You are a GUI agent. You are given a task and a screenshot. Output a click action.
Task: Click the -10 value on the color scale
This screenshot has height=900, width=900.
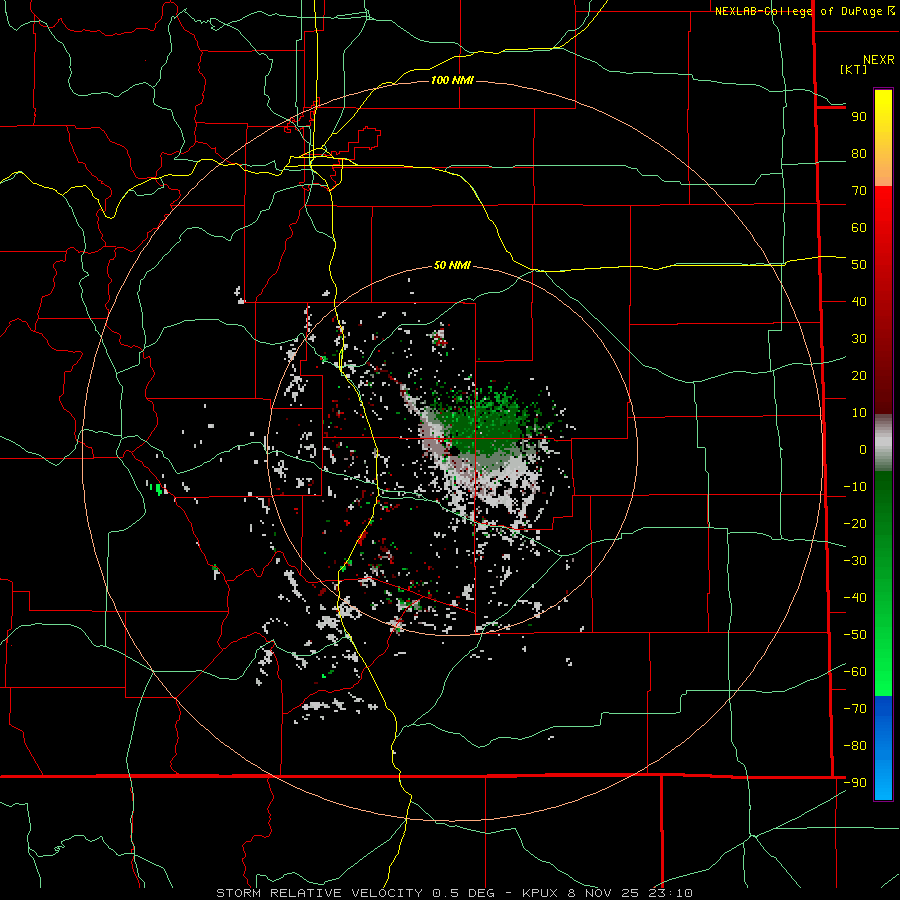[855, 487]
